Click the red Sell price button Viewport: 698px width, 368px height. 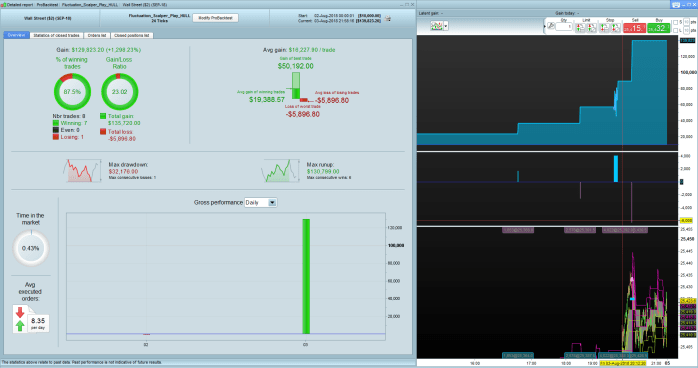(635, 28)
